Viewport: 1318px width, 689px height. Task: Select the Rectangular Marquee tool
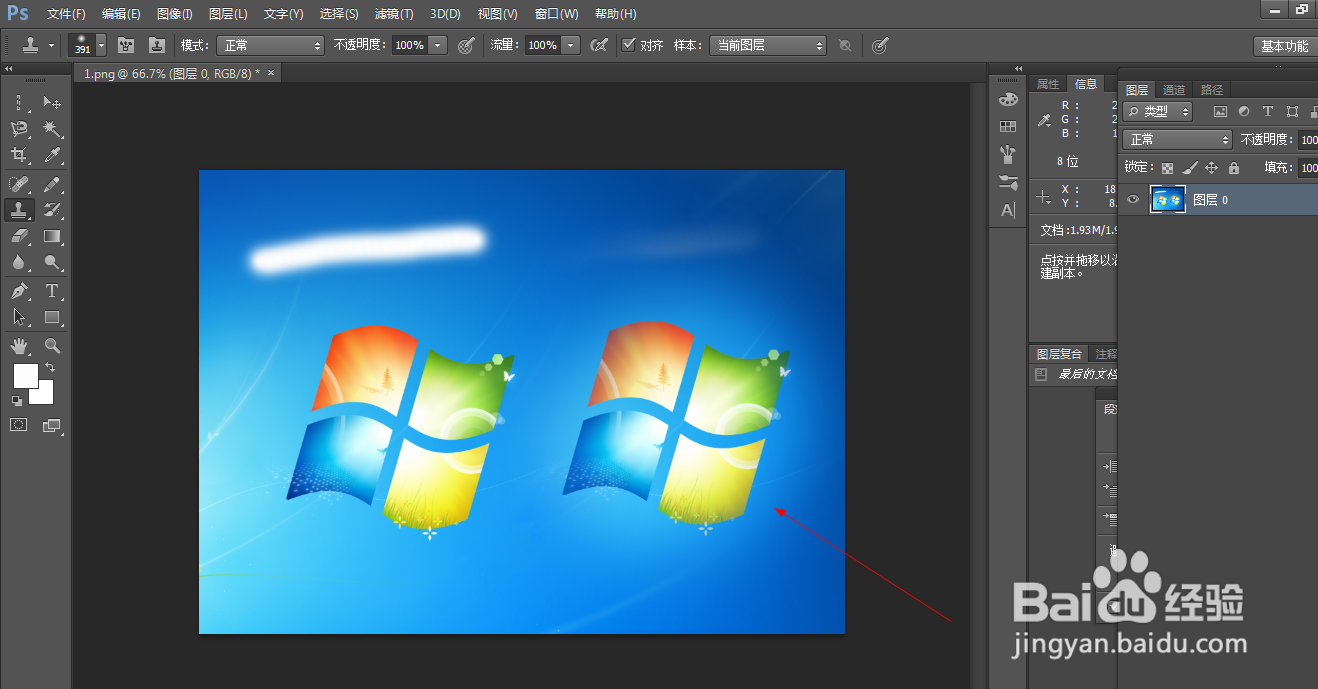click(x=20, y=102)
